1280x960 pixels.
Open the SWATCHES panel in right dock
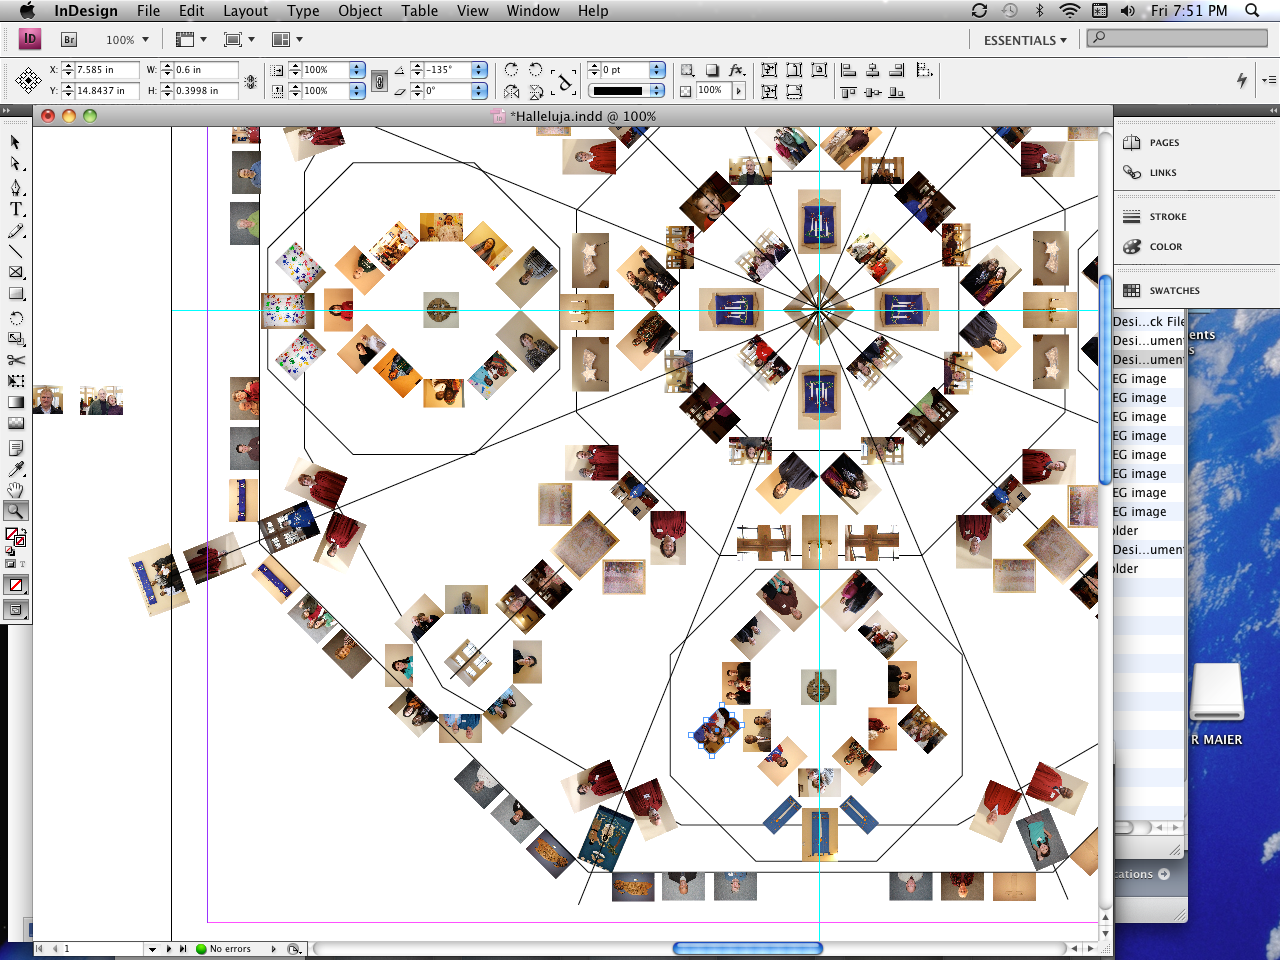coord(1160,290)
